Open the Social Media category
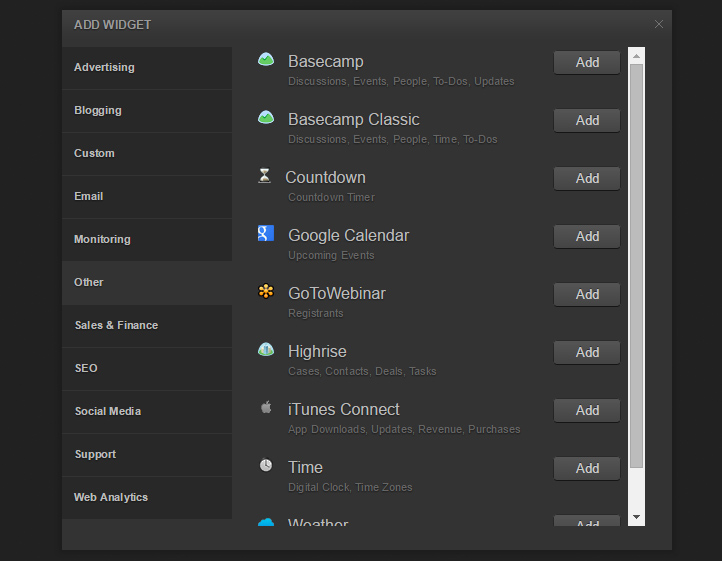Viewport: 722px width, 561px height. 147,412
